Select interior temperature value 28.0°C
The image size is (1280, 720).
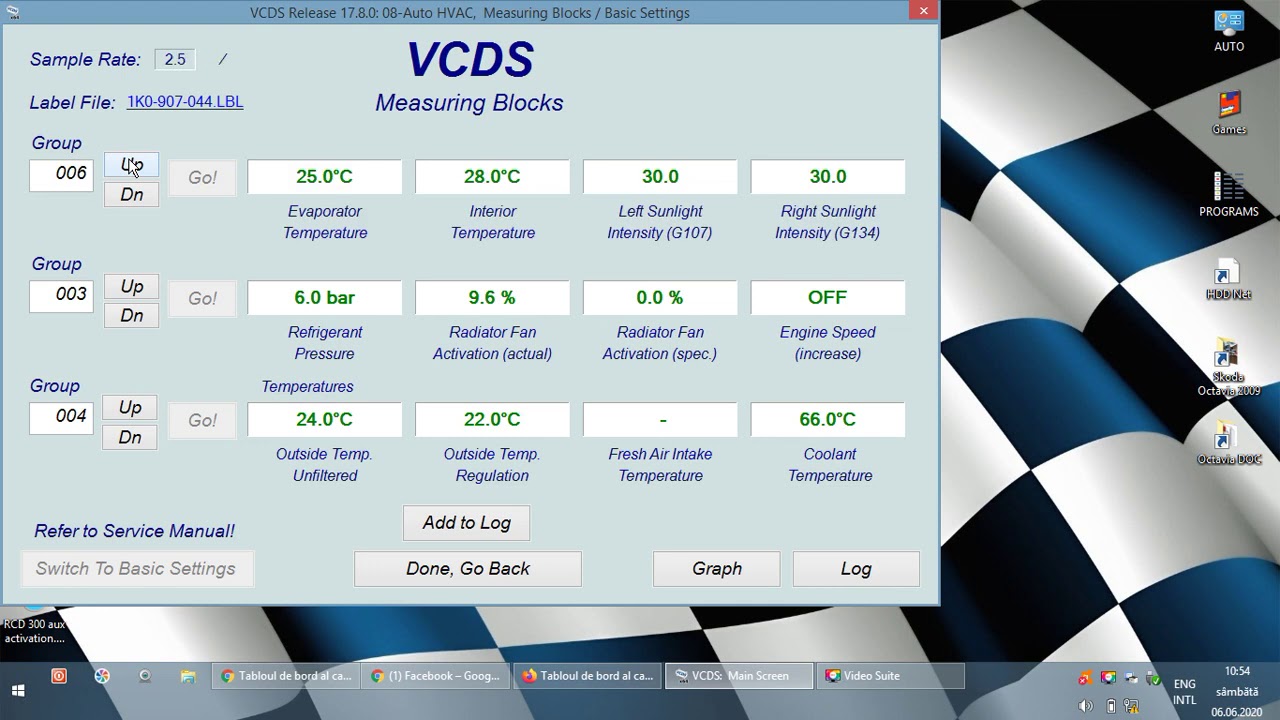click(492, 177)
